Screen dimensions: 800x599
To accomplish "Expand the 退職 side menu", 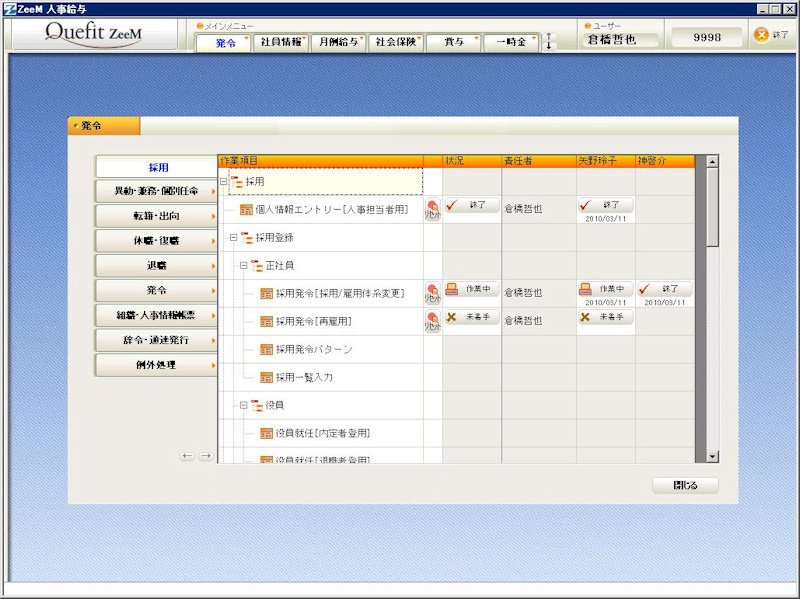I will 156,265.
